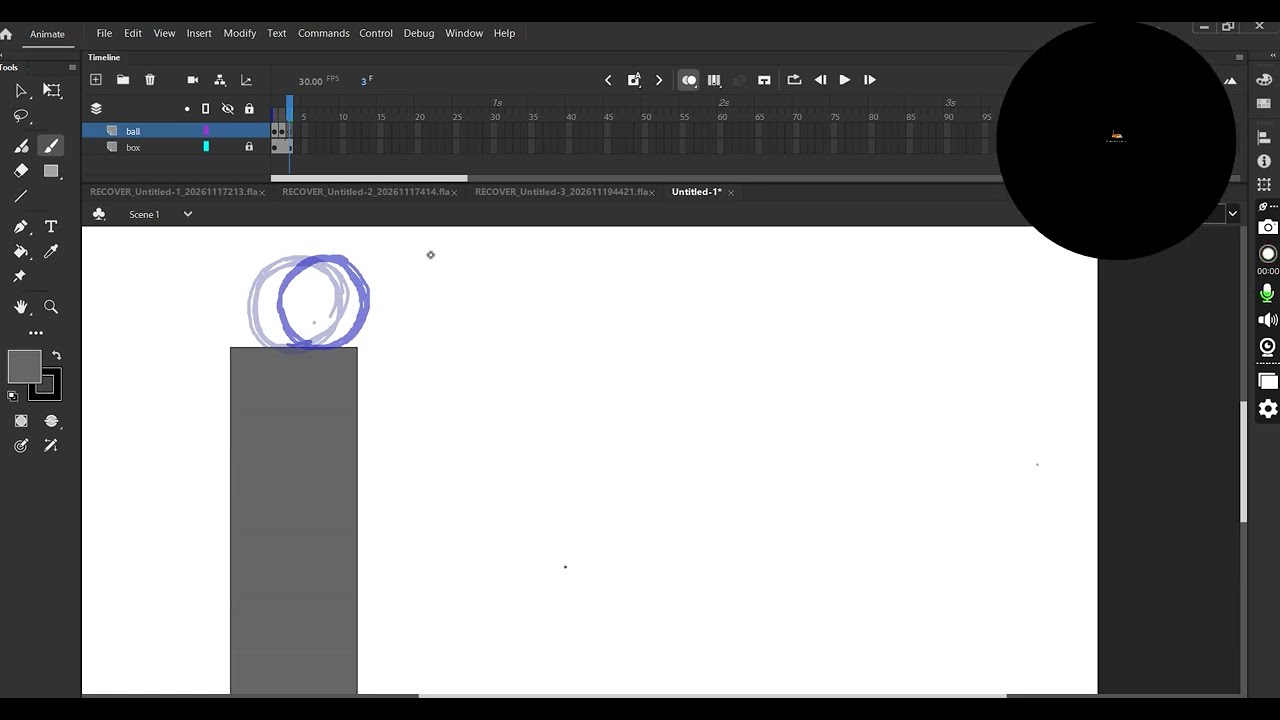
Task: Toggle the Onion Skin button
Action: (x=689, y=80)
